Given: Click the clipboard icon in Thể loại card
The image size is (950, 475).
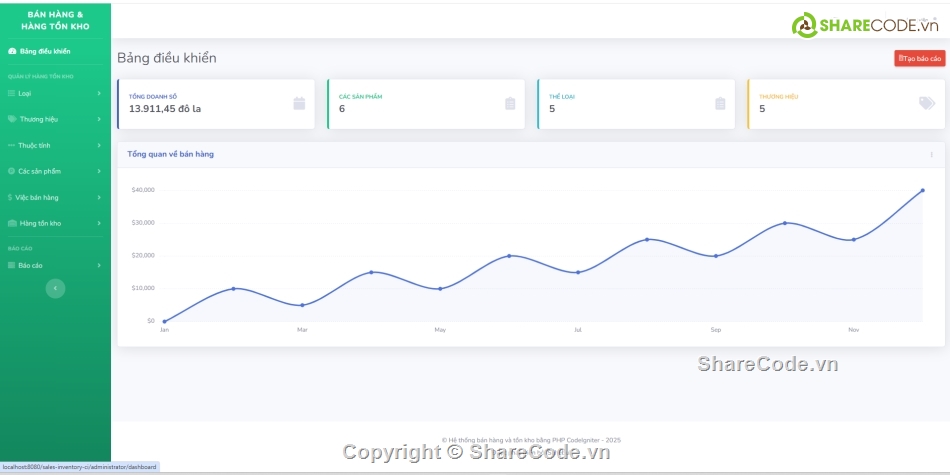Looking at the screenshot, I should click(x=720, y=103).
